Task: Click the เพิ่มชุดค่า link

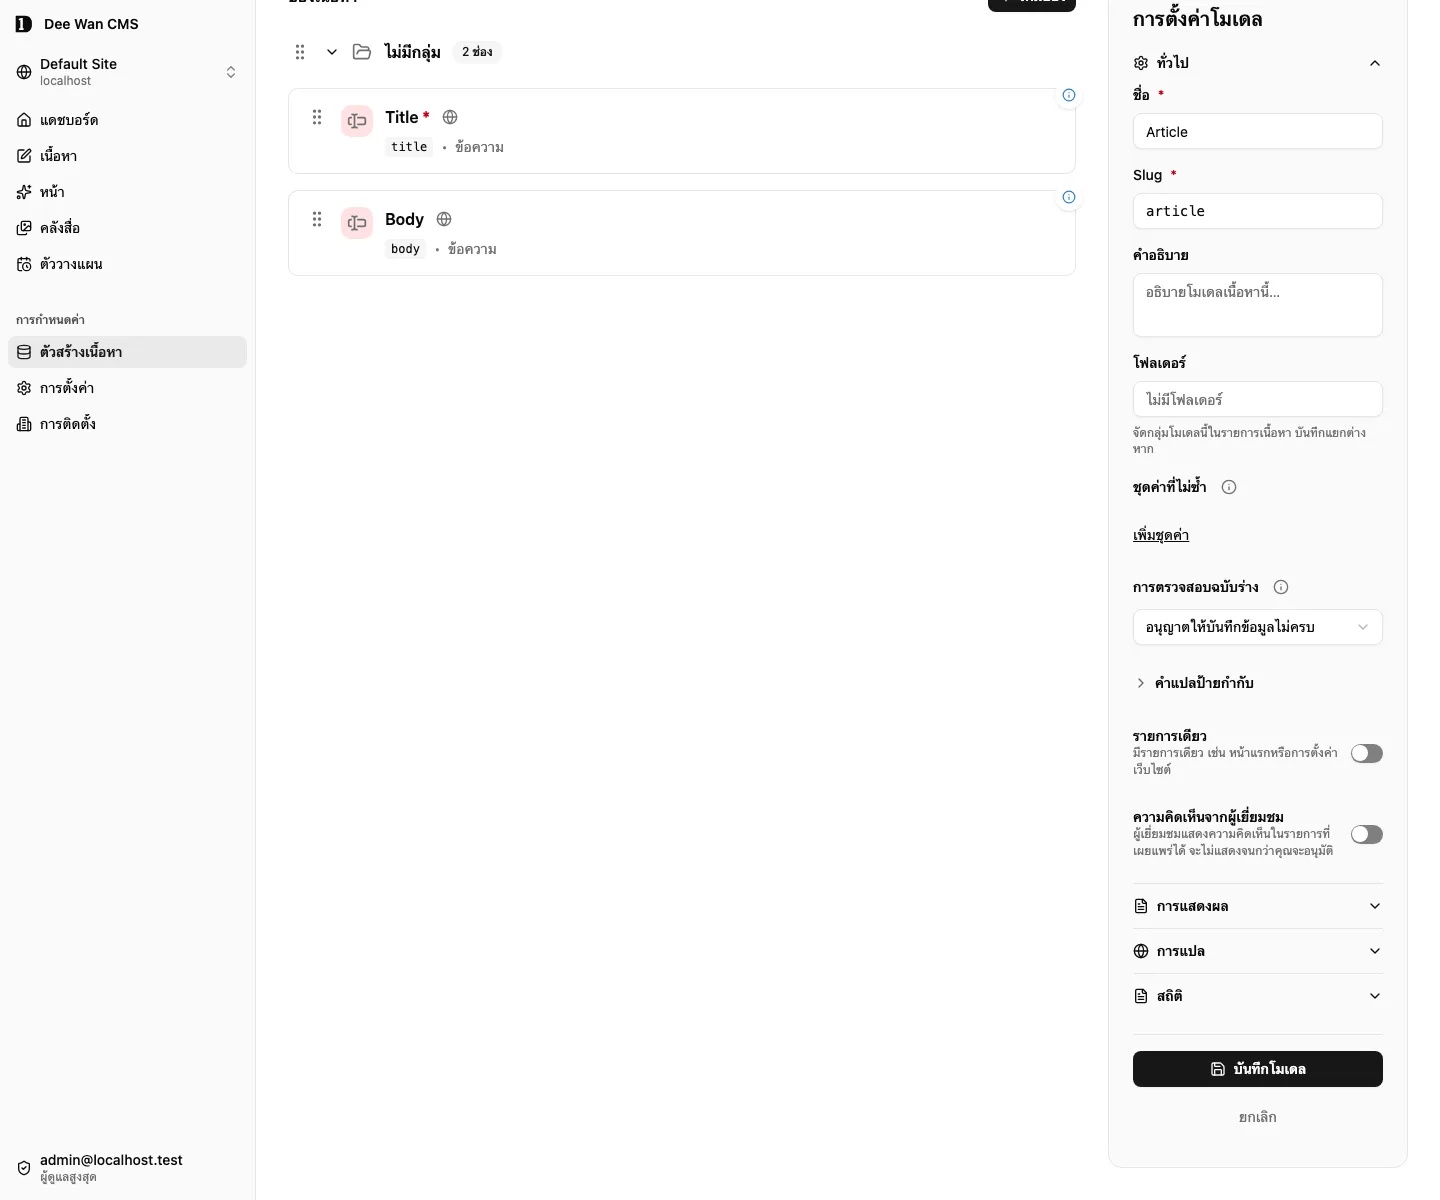Action: pyautogui.click(x=1161, y=535)
